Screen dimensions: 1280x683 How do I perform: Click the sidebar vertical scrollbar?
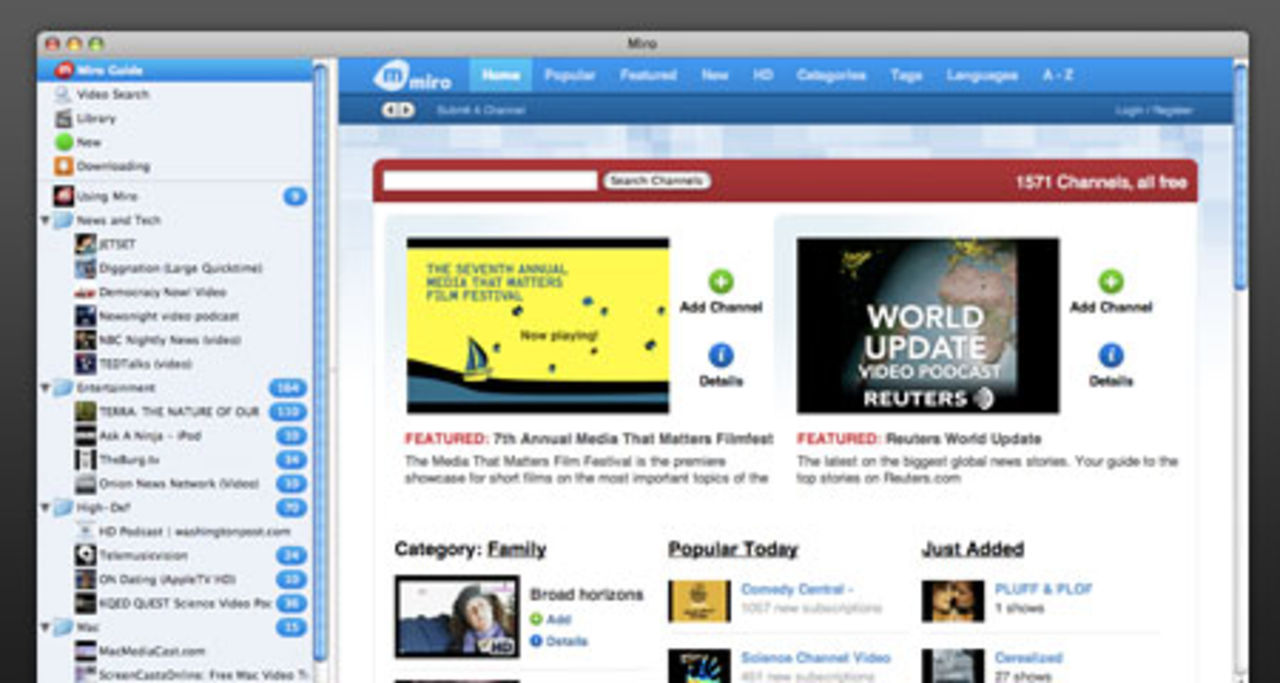point(320,360)
